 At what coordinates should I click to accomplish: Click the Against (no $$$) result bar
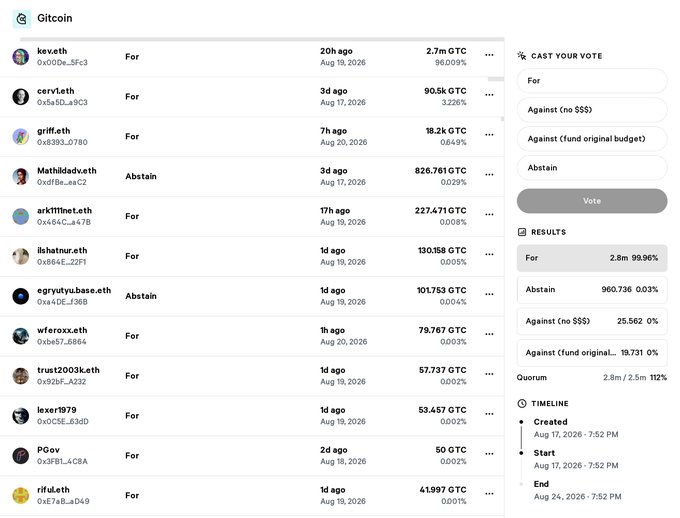(x=592, y=321)
